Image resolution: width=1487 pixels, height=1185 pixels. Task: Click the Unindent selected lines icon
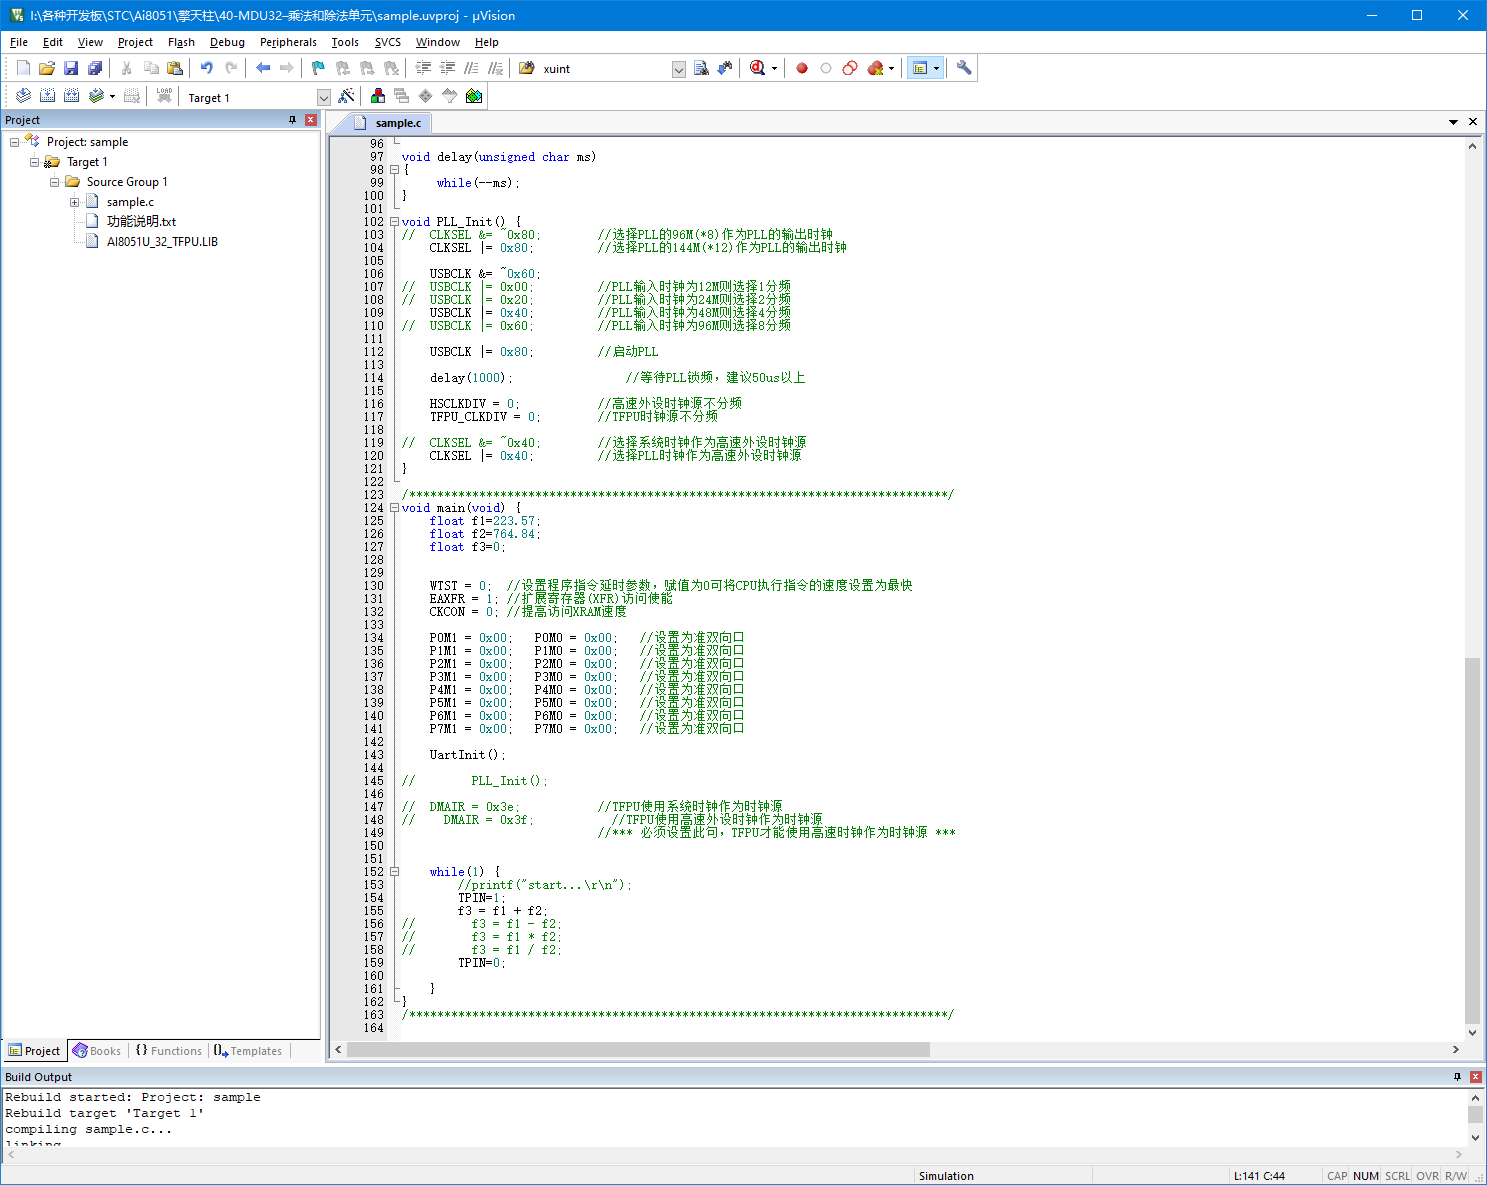pos(447,68)
